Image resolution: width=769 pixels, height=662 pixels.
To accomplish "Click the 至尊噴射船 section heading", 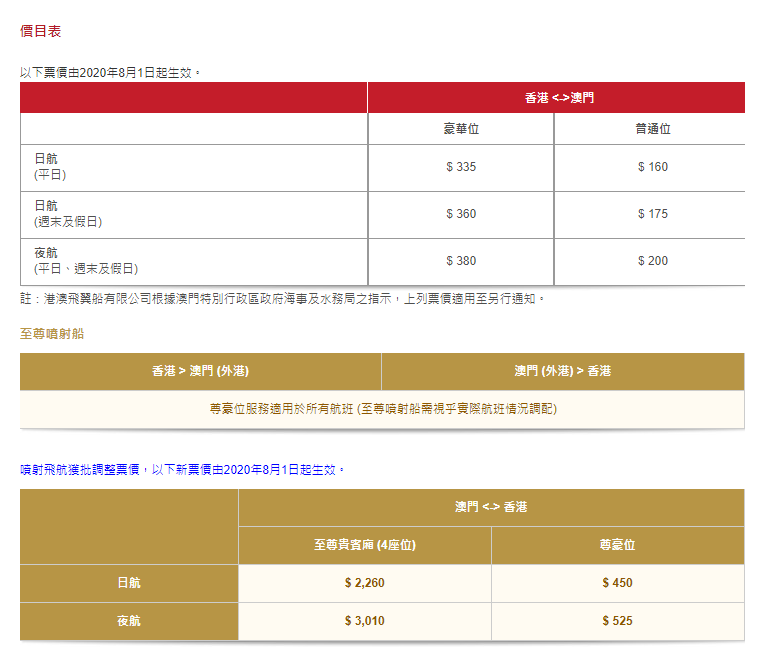I will point(52,333).
